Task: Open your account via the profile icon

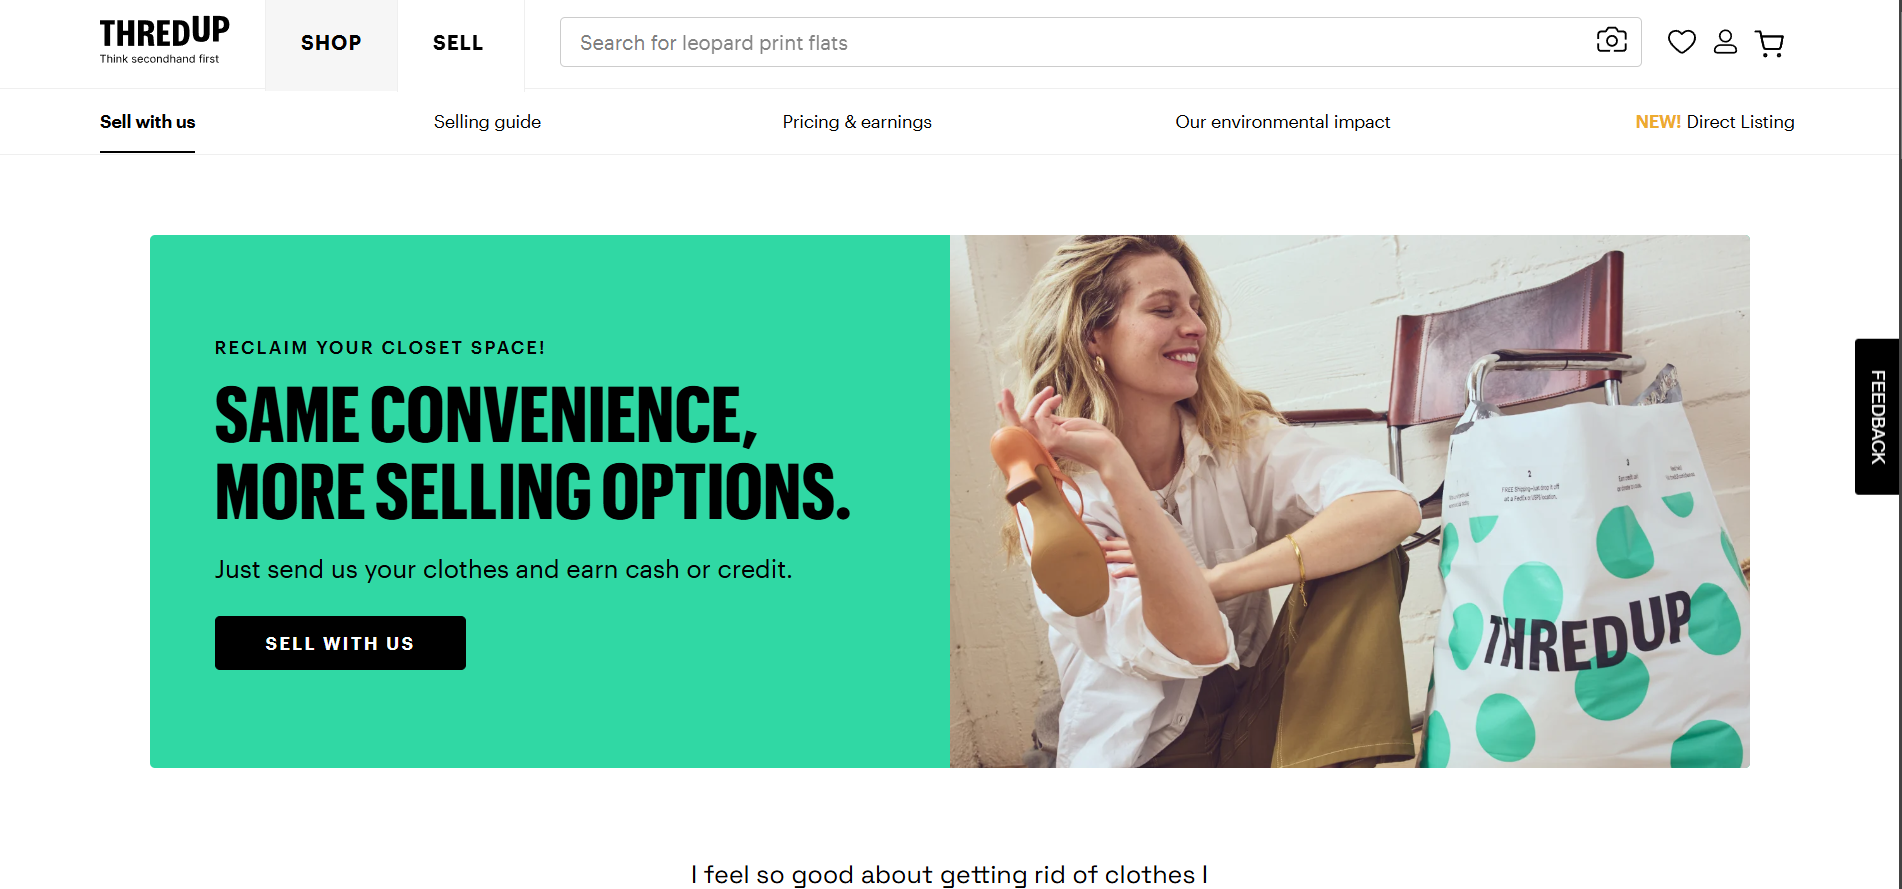Action: [x=1725, y=42]
